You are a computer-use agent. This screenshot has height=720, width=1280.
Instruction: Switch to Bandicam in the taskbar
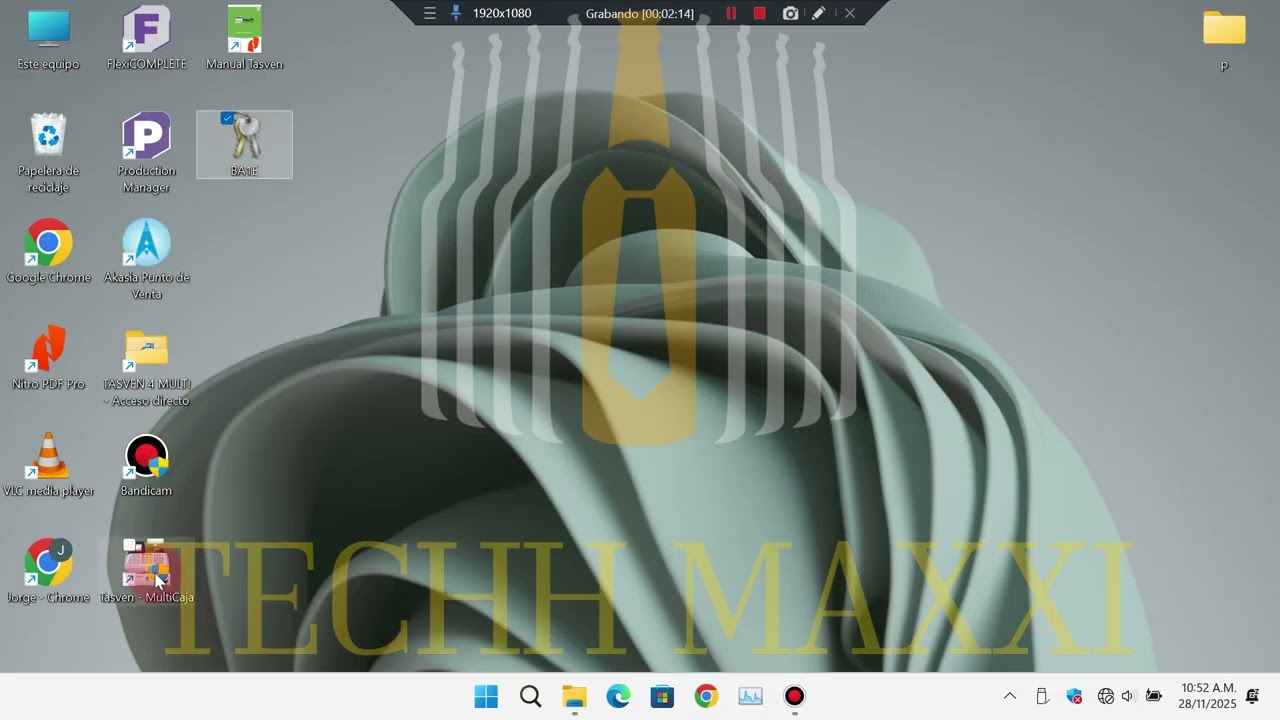pos(794,697)
